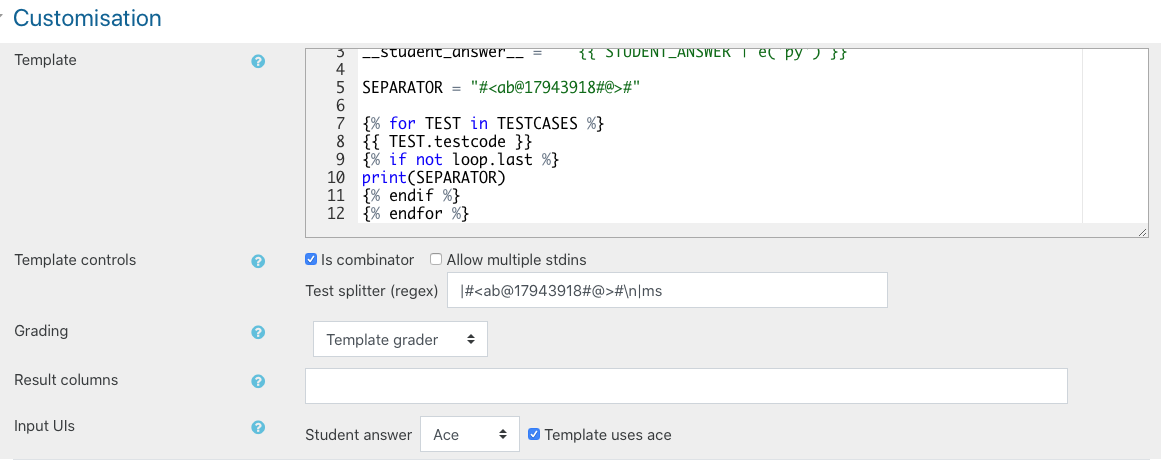
Task: Expand the Student answer Ace dropdown
Action: 469,435
